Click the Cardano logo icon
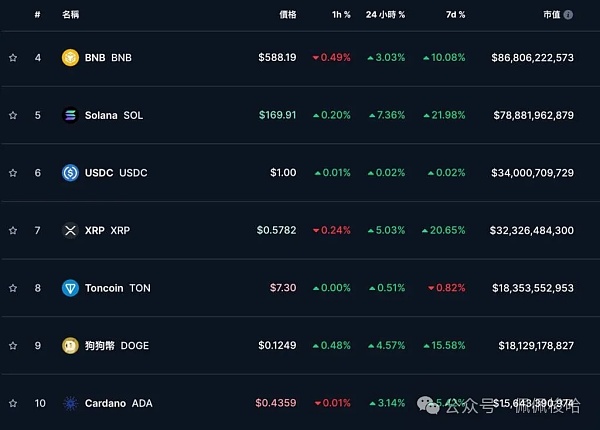This screenshot has width=600, height=430. point(70,403)
